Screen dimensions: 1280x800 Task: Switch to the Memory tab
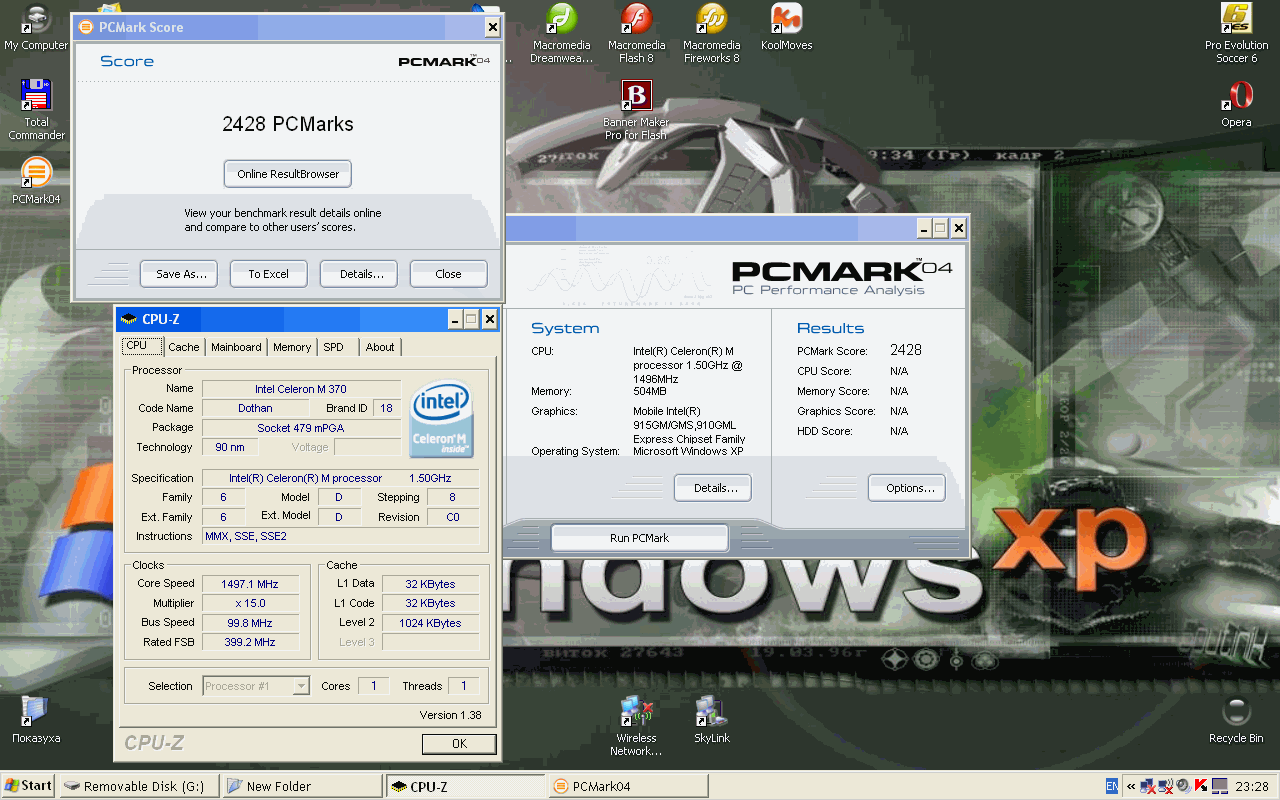(292, 347)
